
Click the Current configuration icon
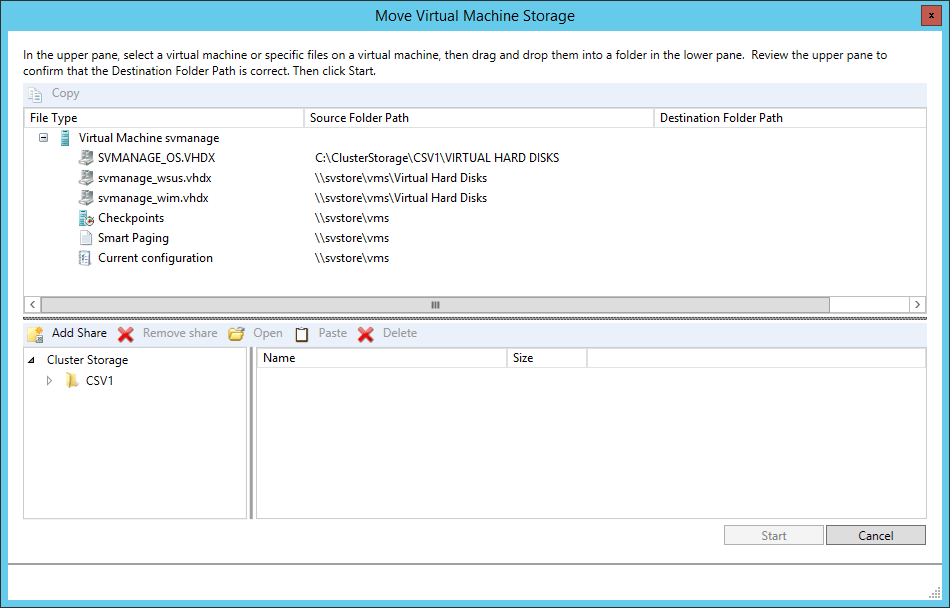[85, 258]
